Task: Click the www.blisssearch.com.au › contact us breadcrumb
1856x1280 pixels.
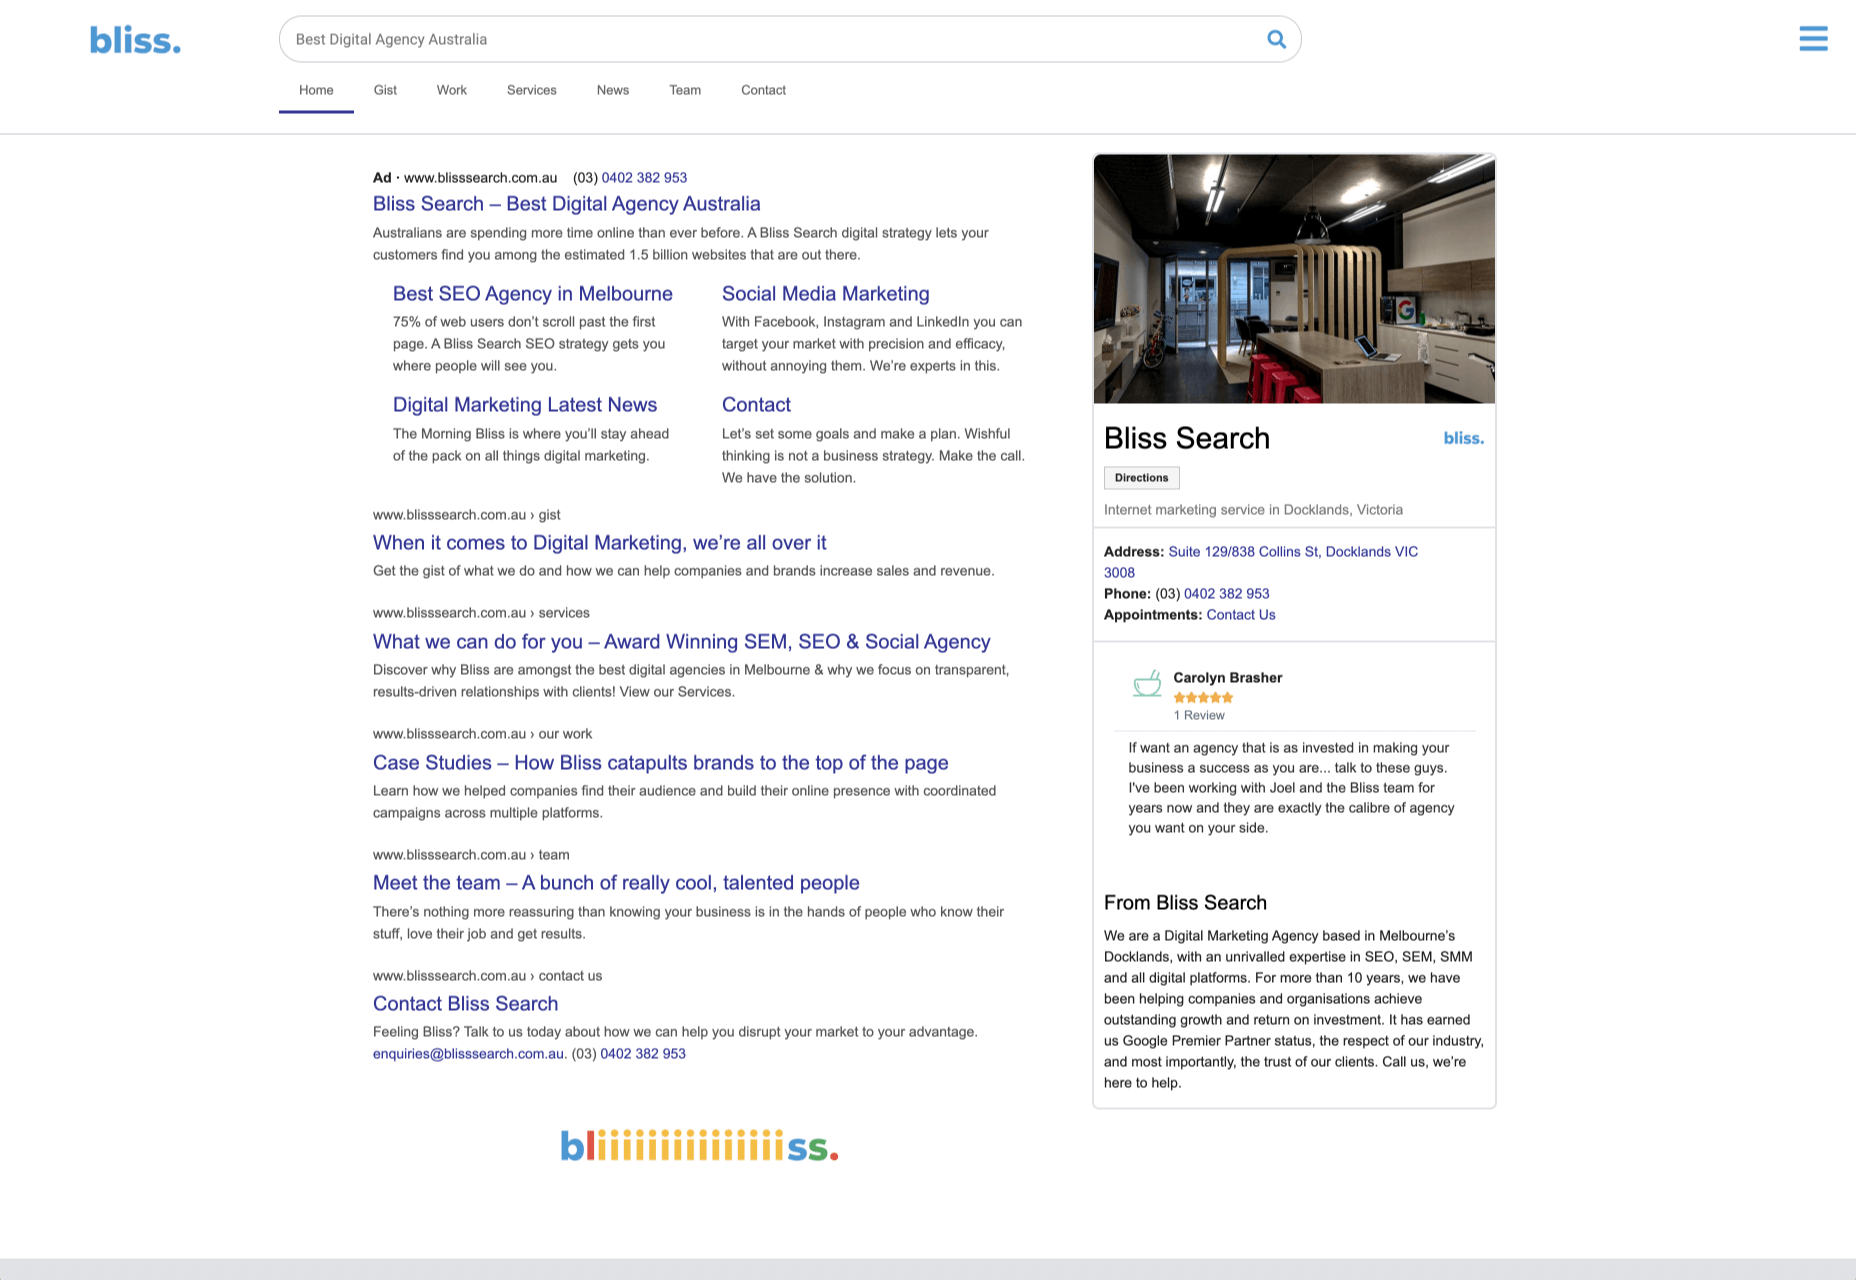Action: click(x=487, y=976)
